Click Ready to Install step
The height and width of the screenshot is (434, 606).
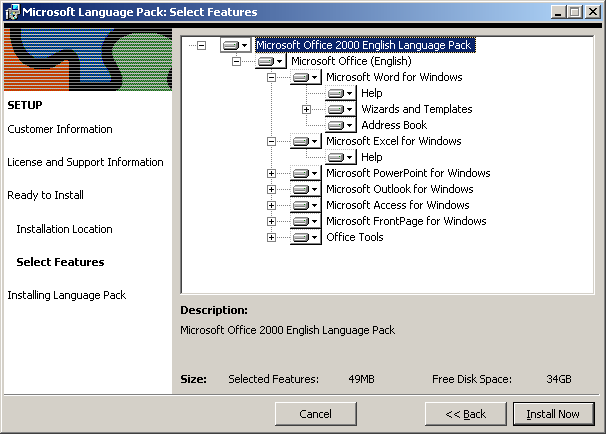pyautogui.click(x=46, y=195)
